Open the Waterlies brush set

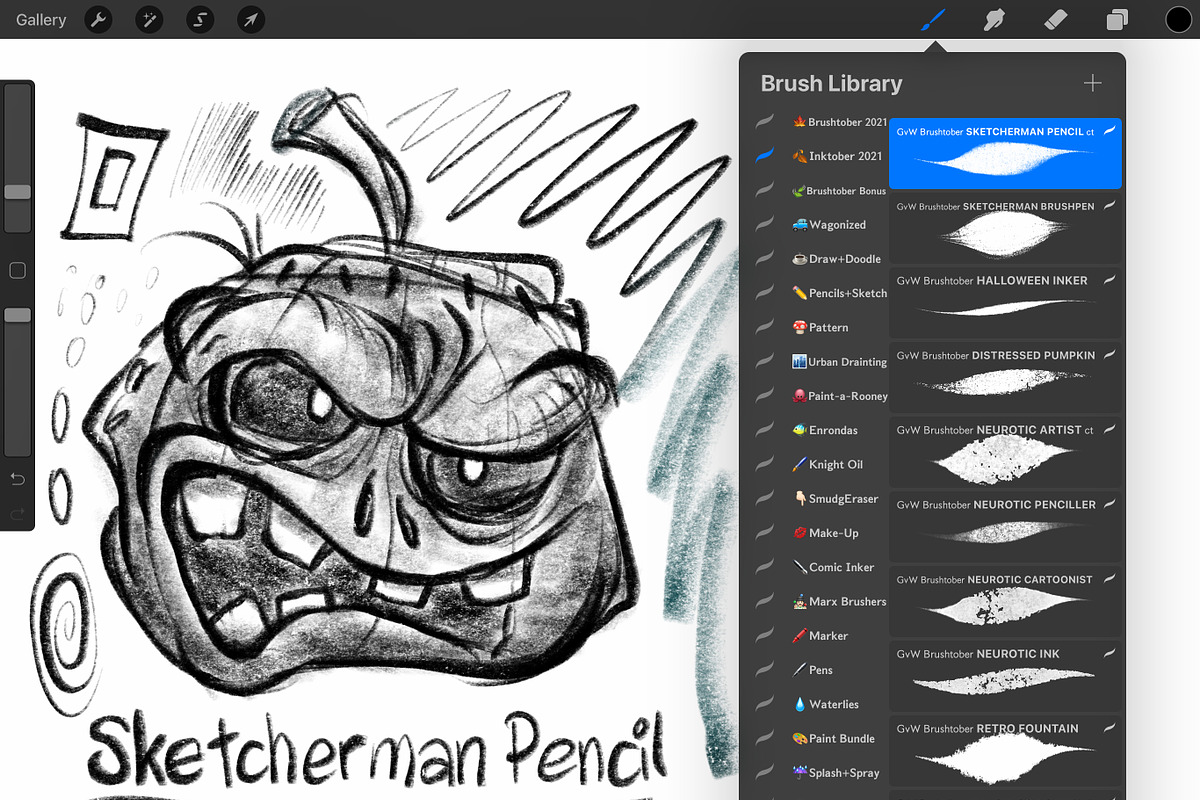point(825,704)
